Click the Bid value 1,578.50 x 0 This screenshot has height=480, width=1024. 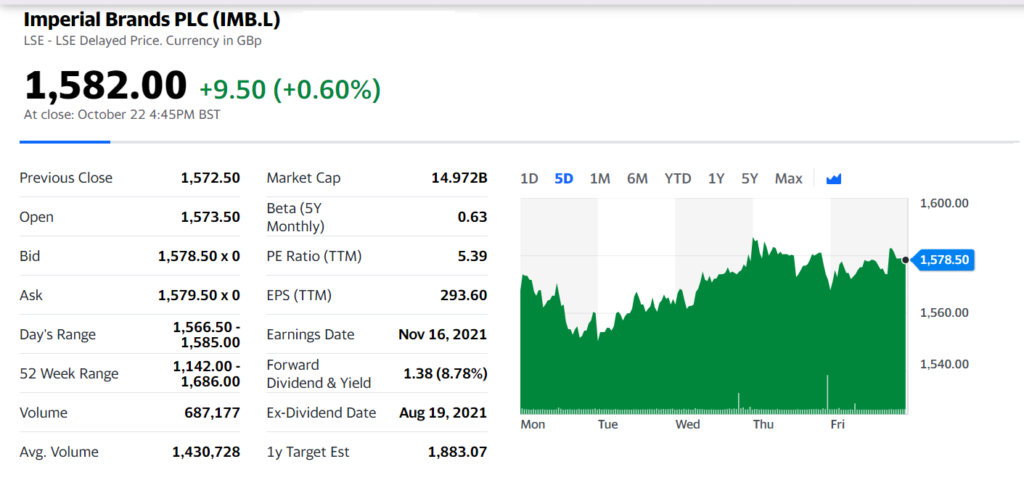pos(199,256)
